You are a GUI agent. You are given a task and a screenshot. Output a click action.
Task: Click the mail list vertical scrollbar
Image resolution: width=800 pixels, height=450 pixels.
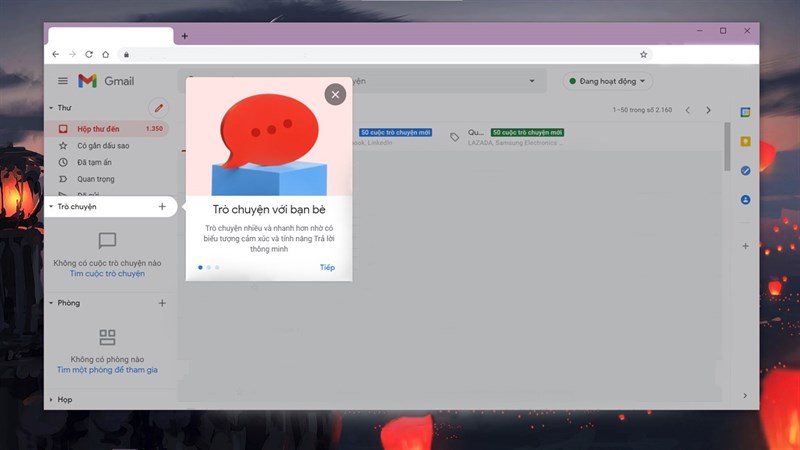point(727,147)
